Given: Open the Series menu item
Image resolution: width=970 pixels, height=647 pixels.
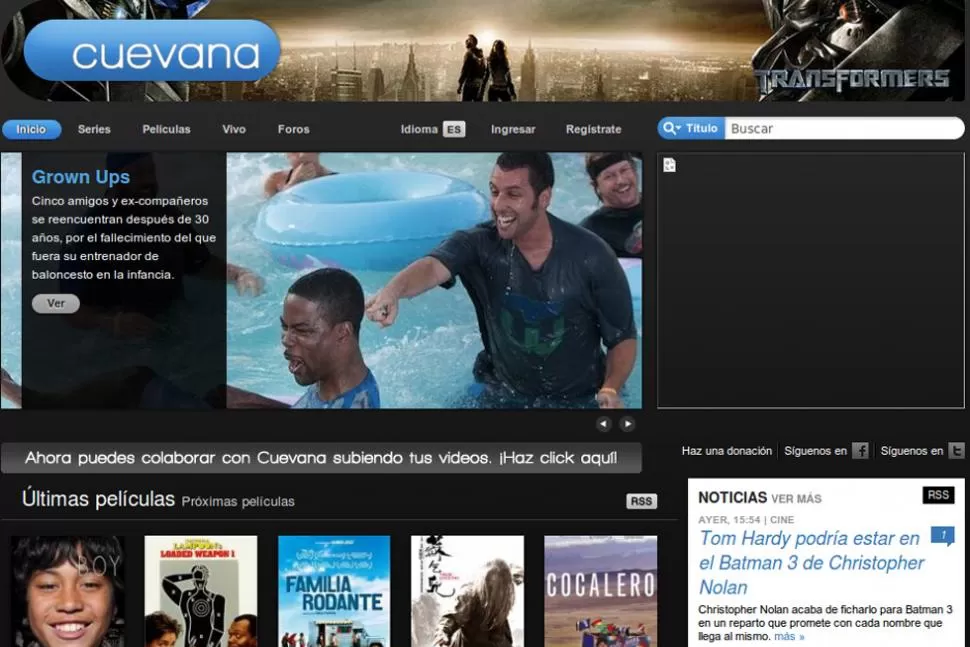Looking at the screenshot, I should pos(94,129).
